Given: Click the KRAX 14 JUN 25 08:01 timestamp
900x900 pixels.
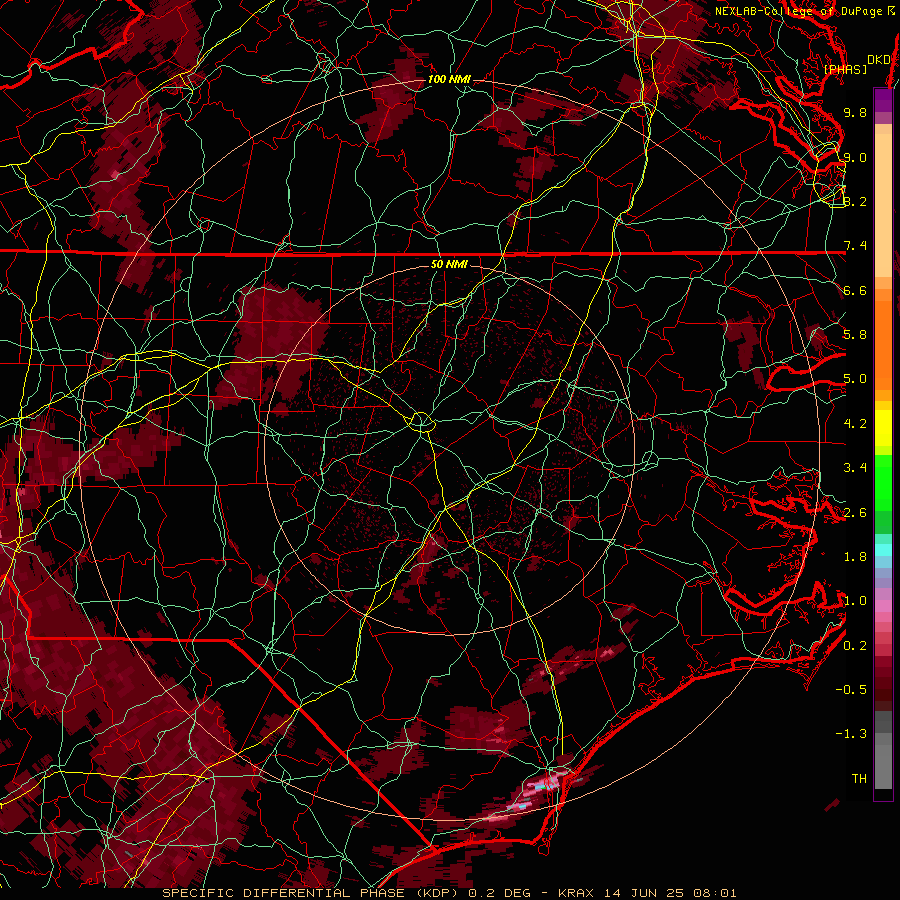Looking at the screenshot, I should click(647, 893).
